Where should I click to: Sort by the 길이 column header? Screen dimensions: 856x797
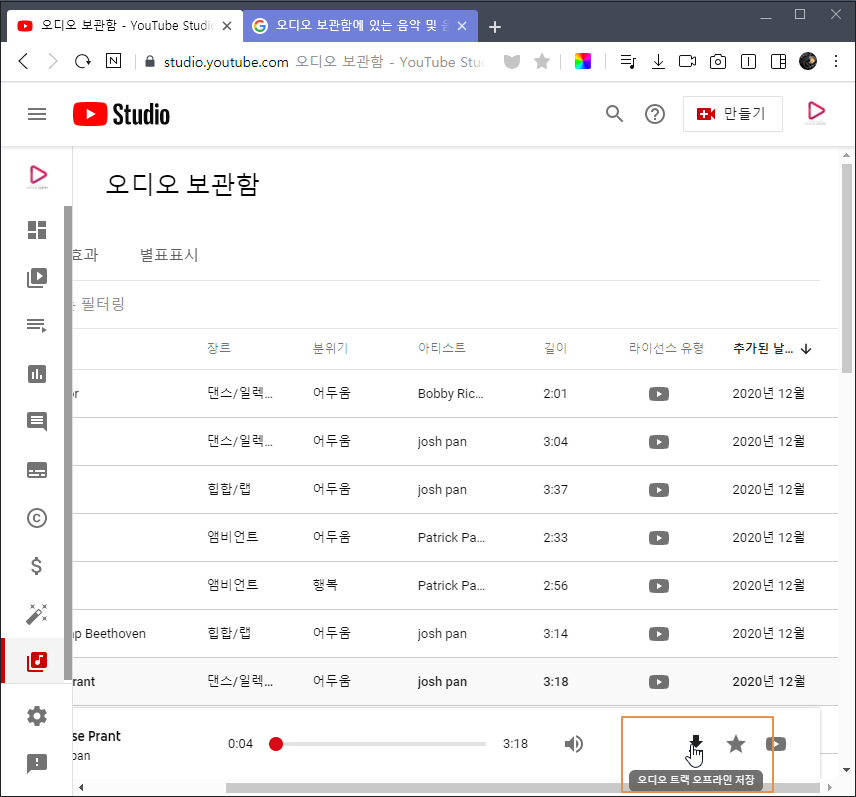click(x=555, y=348)
